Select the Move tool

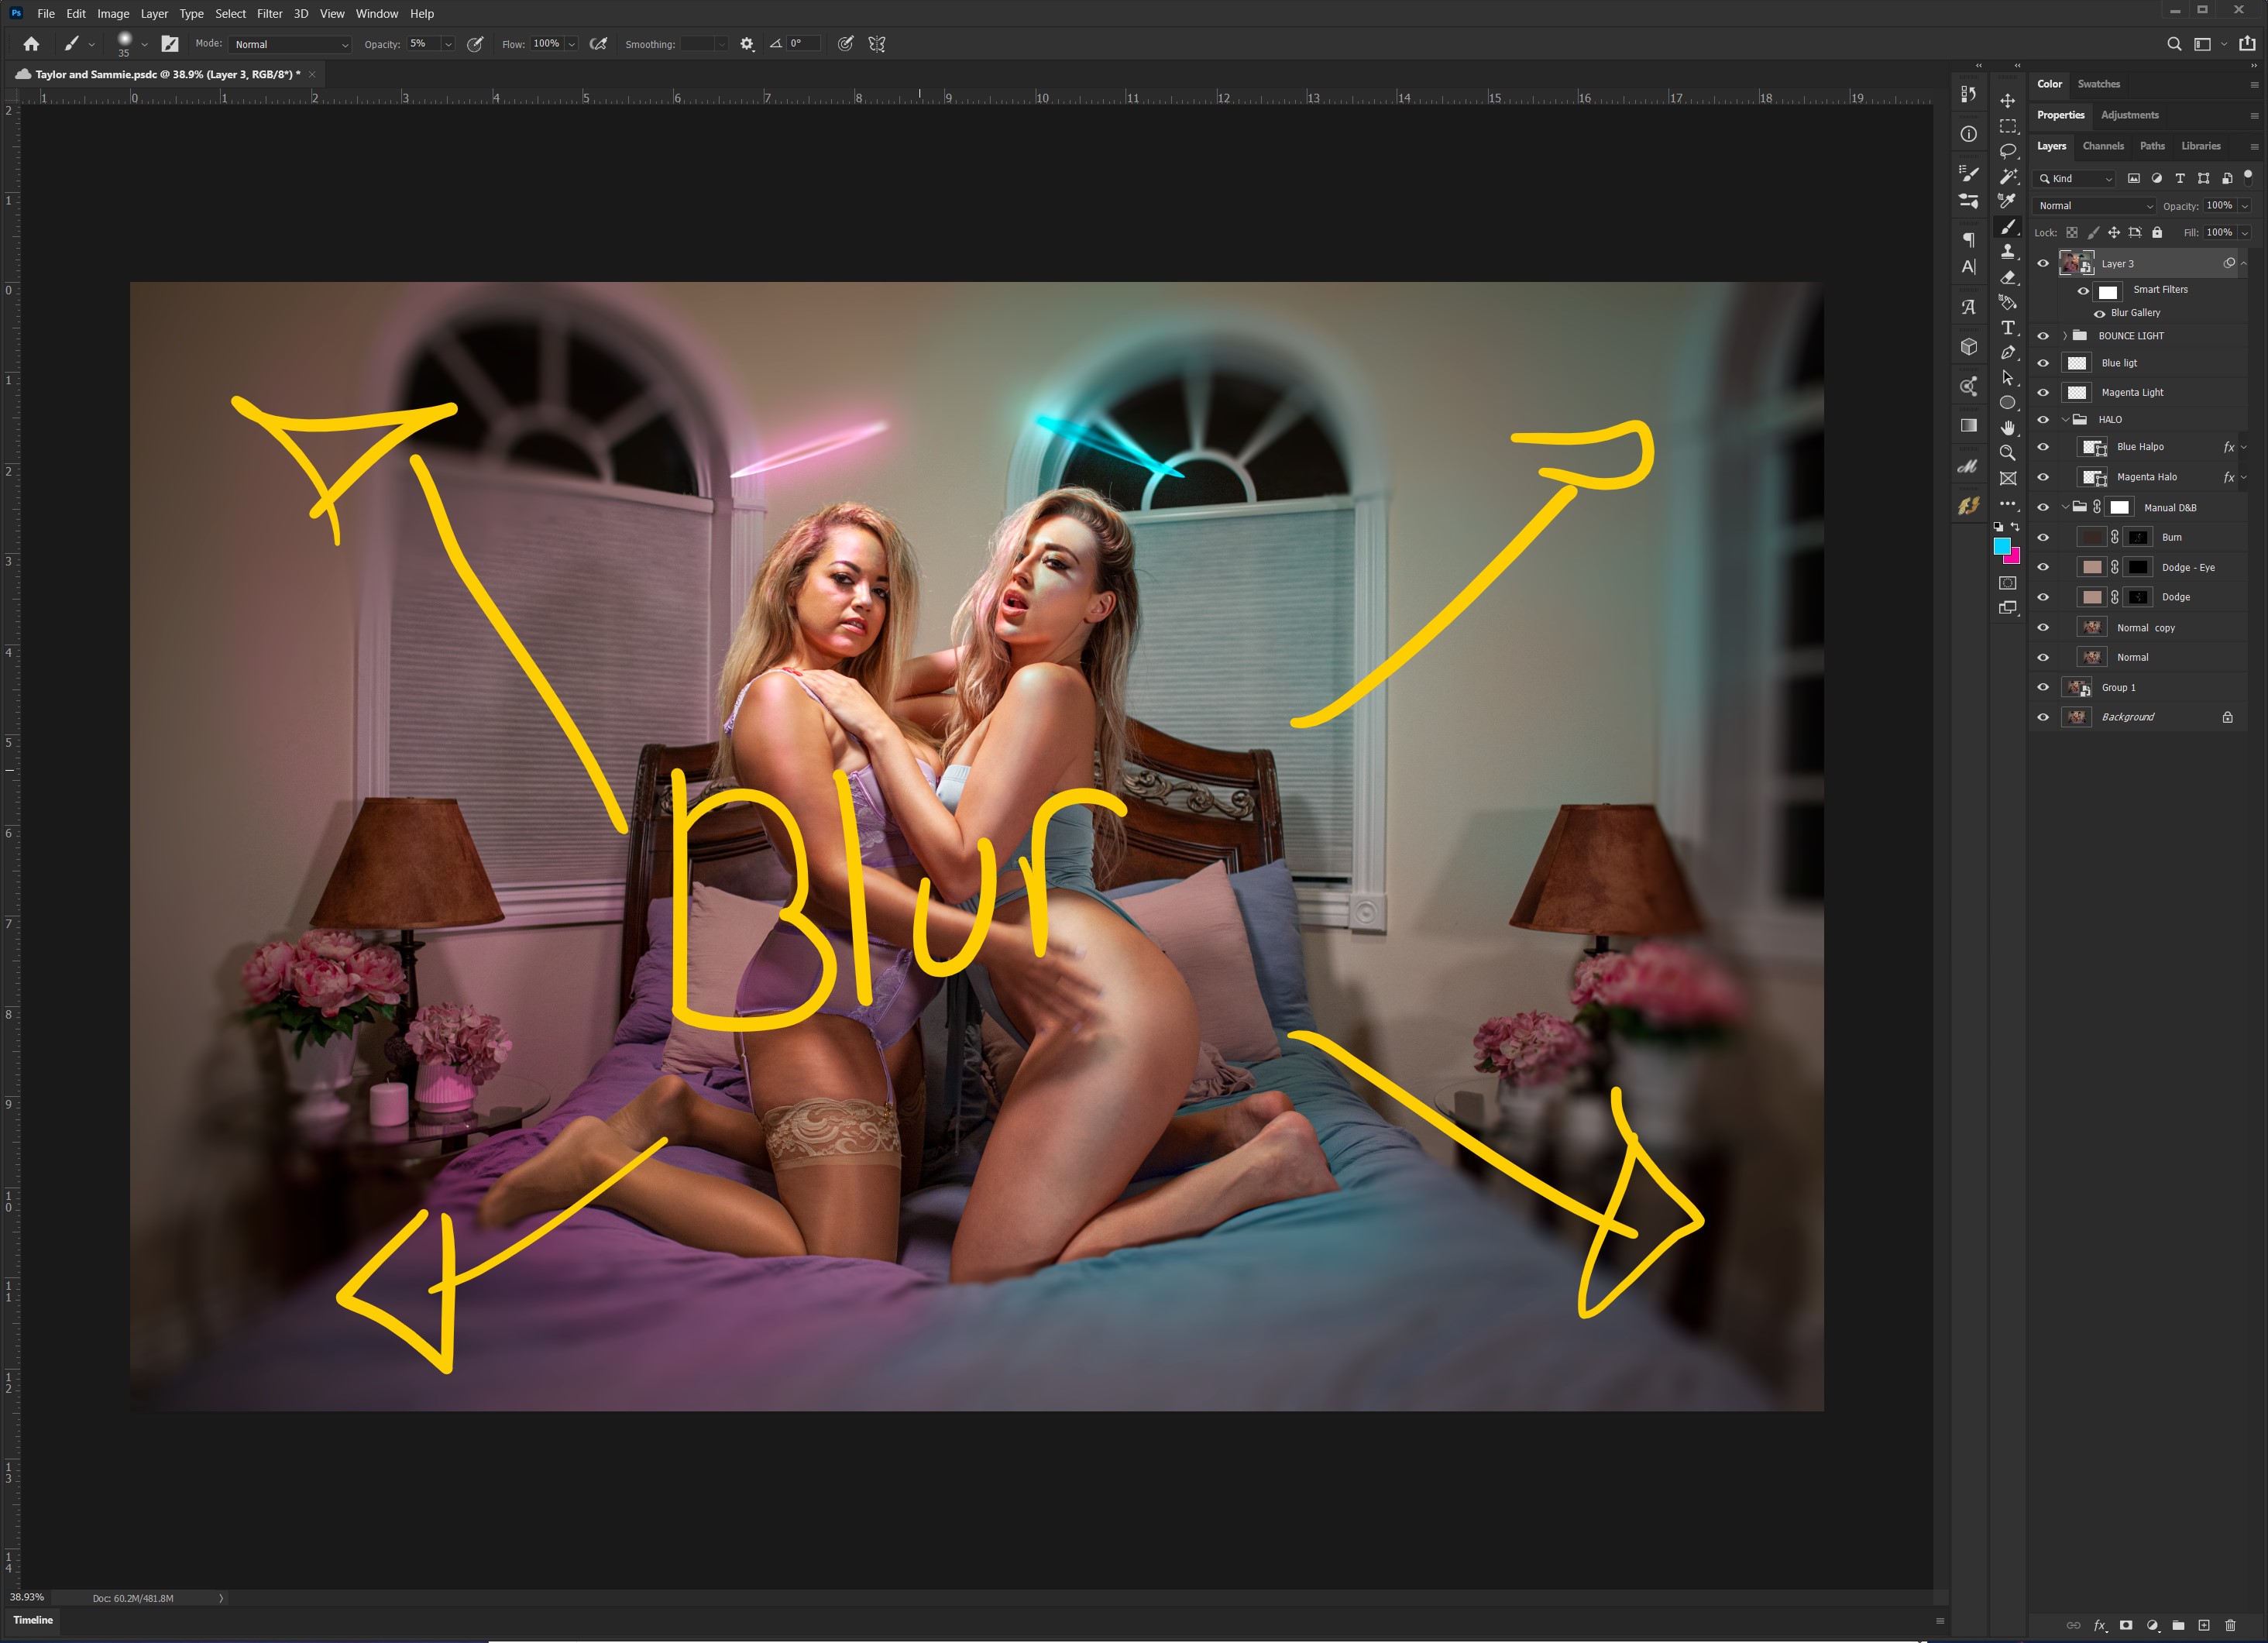coord(2007,101)
